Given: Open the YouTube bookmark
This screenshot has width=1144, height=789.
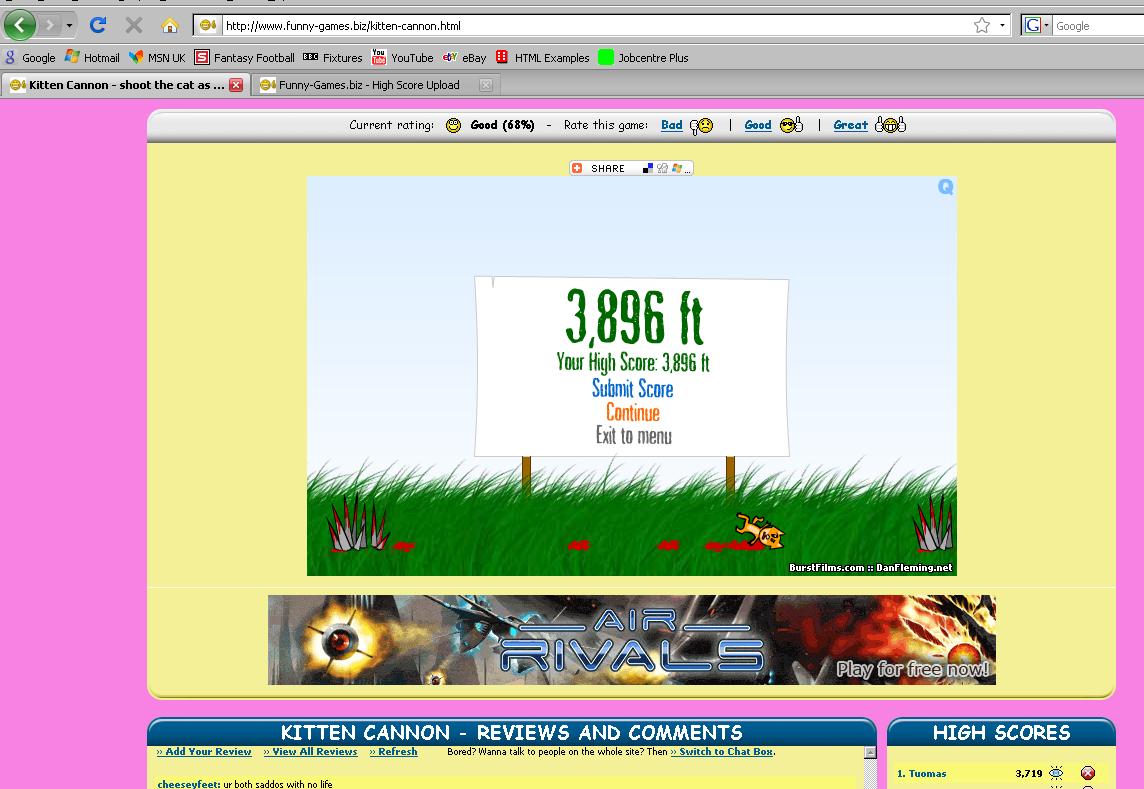Looking at the screenshot, I should [402, 58].
